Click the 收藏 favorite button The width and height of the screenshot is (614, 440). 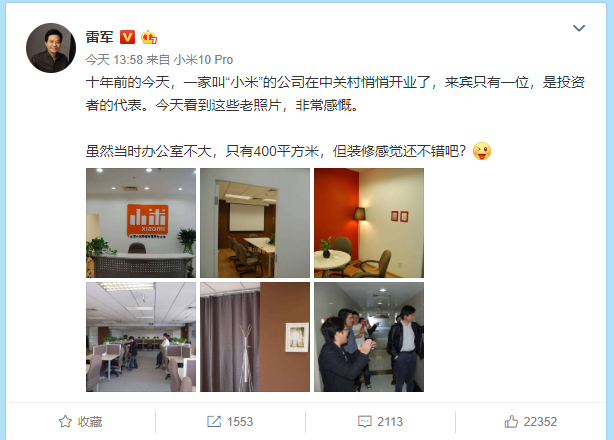click(81, 422)
